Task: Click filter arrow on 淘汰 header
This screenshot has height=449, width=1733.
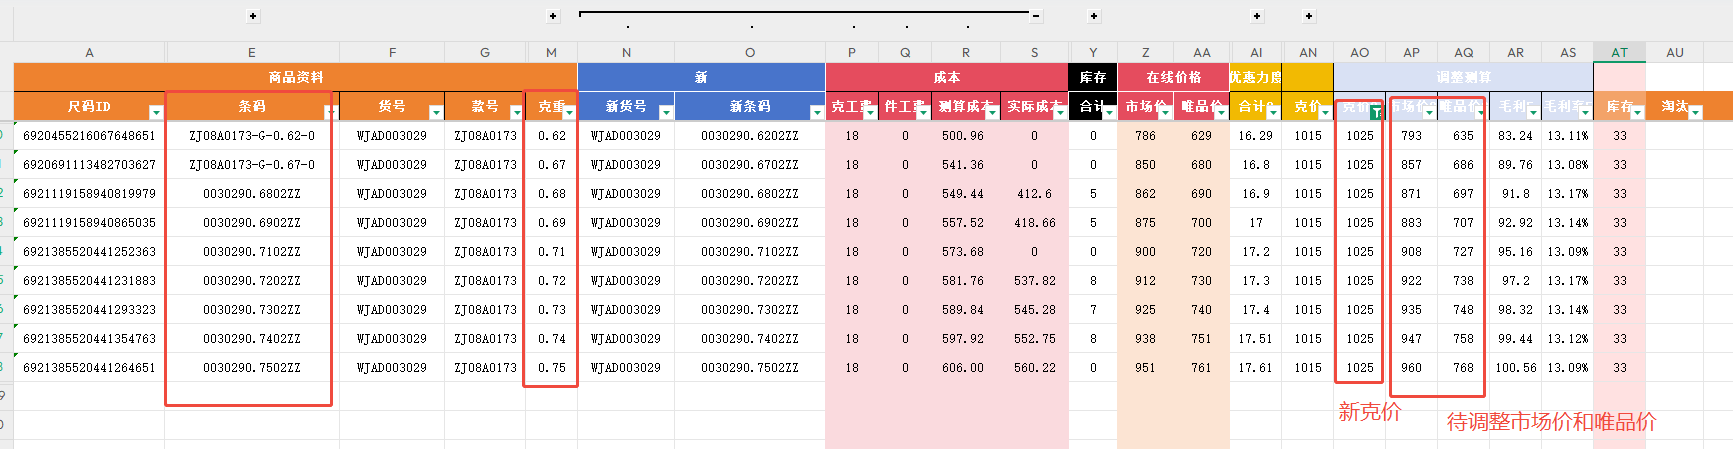Action: pos(1694,112)
